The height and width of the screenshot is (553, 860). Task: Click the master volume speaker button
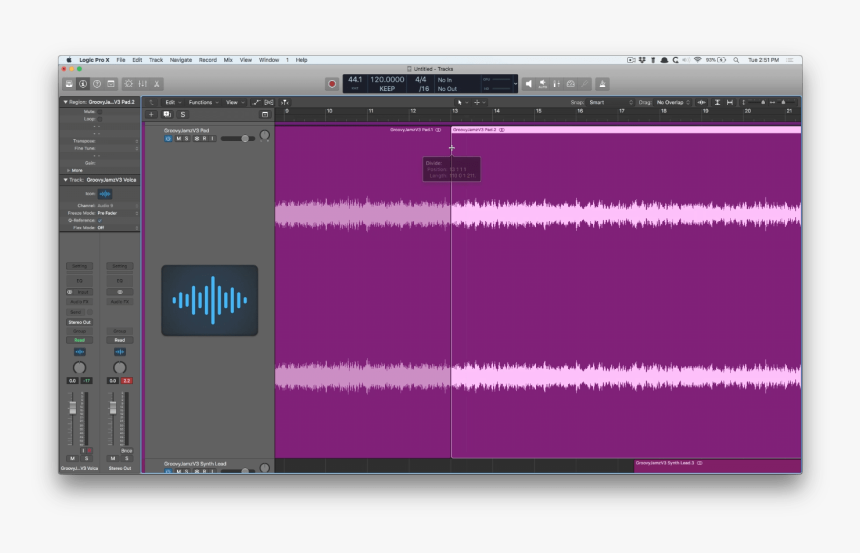529,84
